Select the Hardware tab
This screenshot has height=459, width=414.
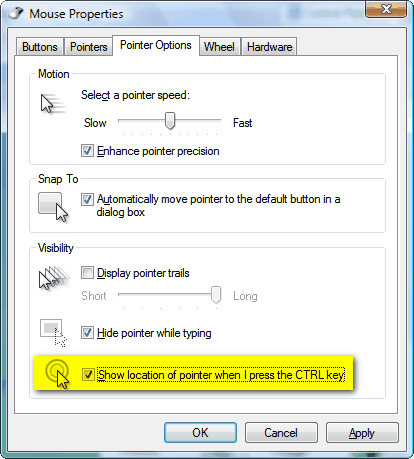coord(269,47)
